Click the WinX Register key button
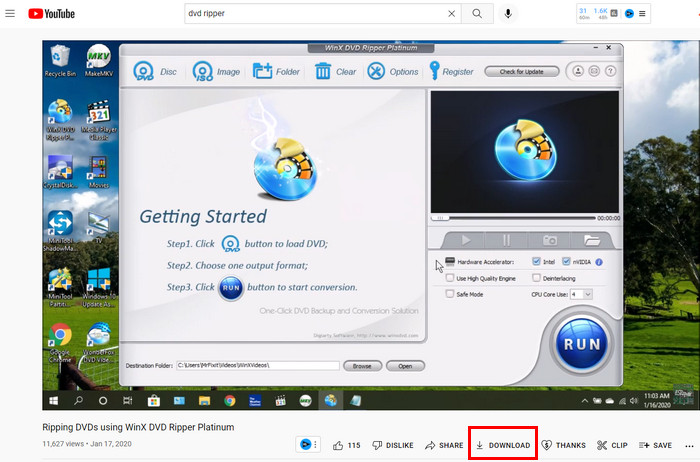This screenshot has height=462, width=700. point(451,71)
